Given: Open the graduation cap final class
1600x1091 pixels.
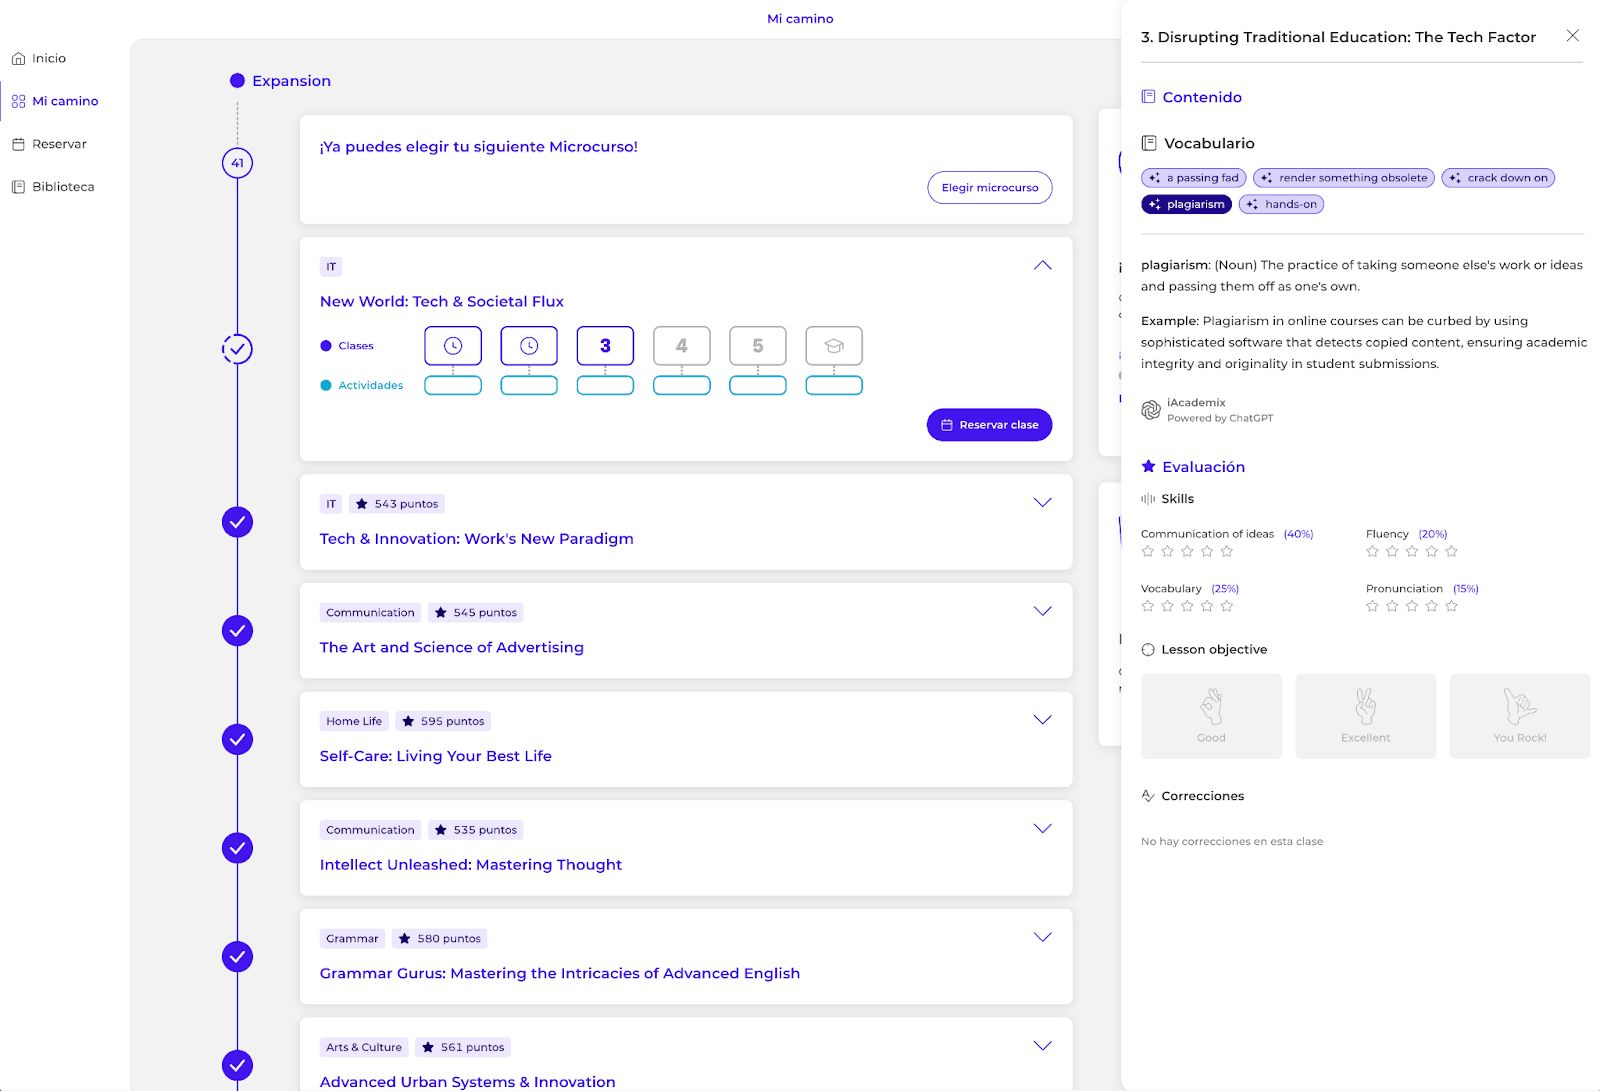Looking at the screenshot, I should pos(834,346).
